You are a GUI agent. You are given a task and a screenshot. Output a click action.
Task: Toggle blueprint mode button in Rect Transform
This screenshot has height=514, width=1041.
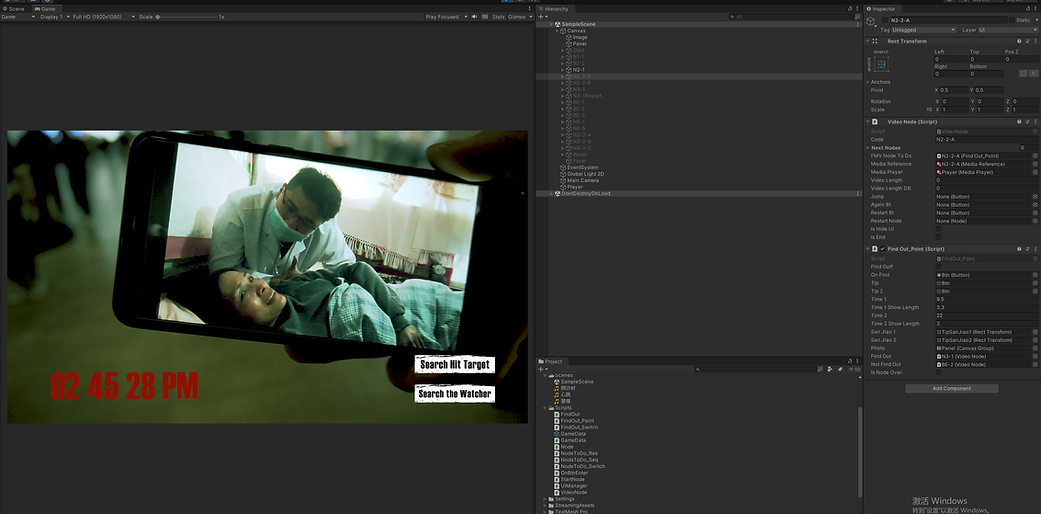[1024, 73]
